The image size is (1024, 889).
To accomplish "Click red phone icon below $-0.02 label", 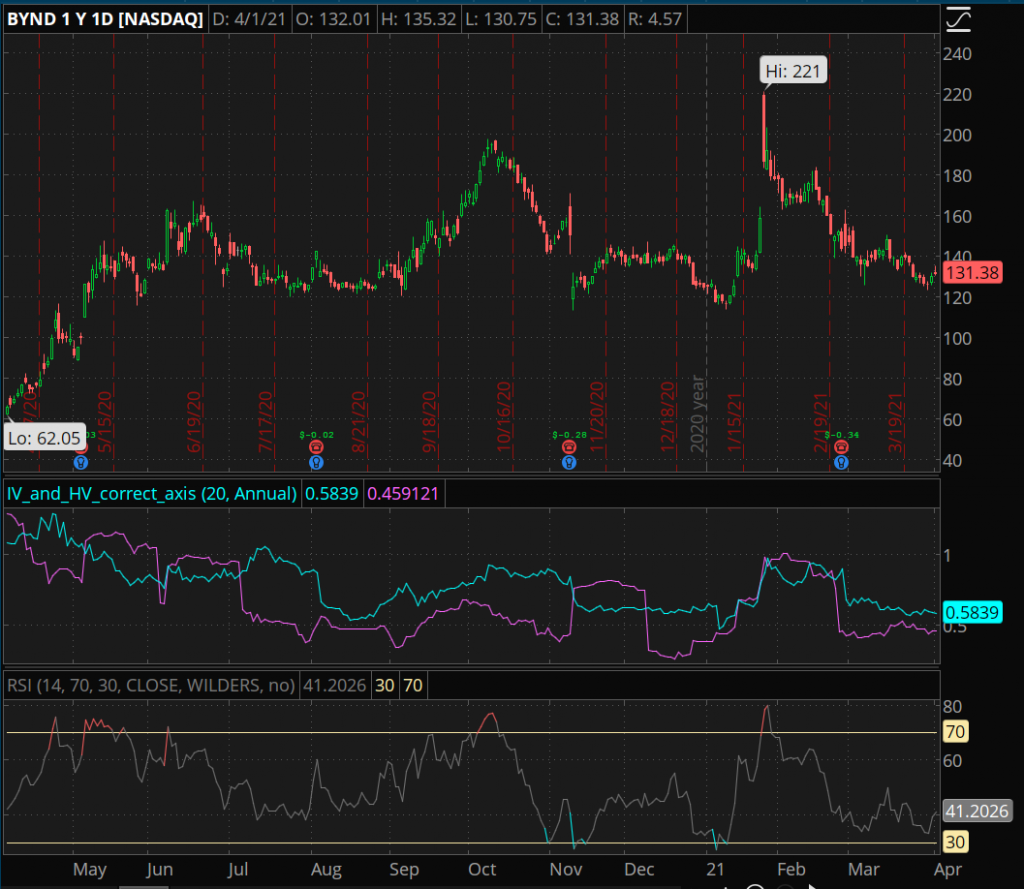I will 316,447.
